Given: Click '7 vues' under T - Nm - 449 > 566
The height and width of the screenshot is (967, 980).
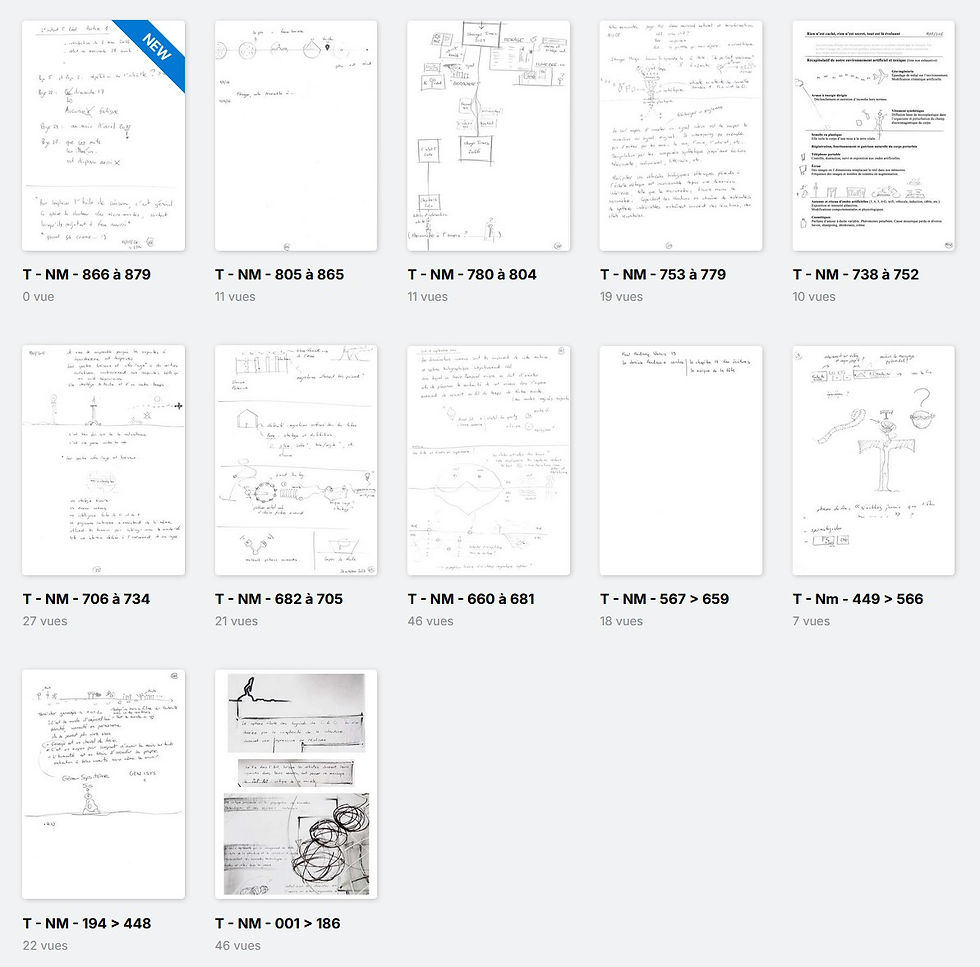Looking at the screenshot, I should click(x=811, y=621).
